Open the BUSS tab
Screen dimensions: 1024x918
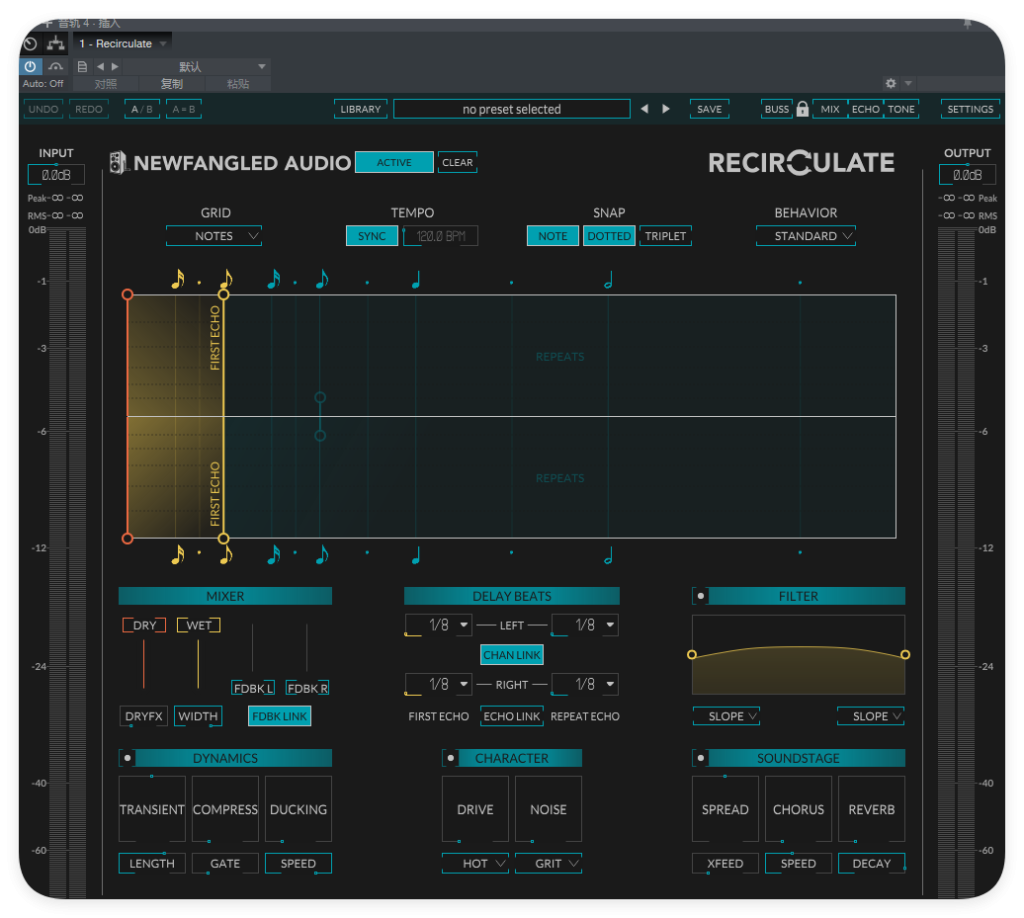tap(776, 109)
